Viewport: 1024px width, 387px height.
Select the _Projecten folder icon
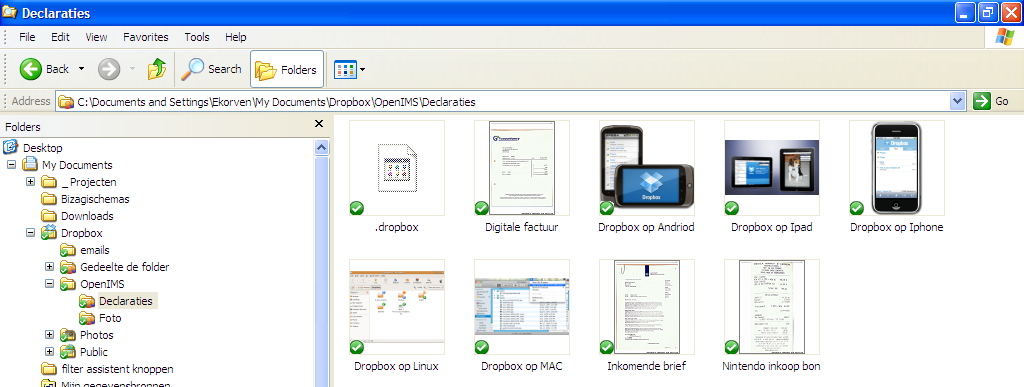click(49, 182)
